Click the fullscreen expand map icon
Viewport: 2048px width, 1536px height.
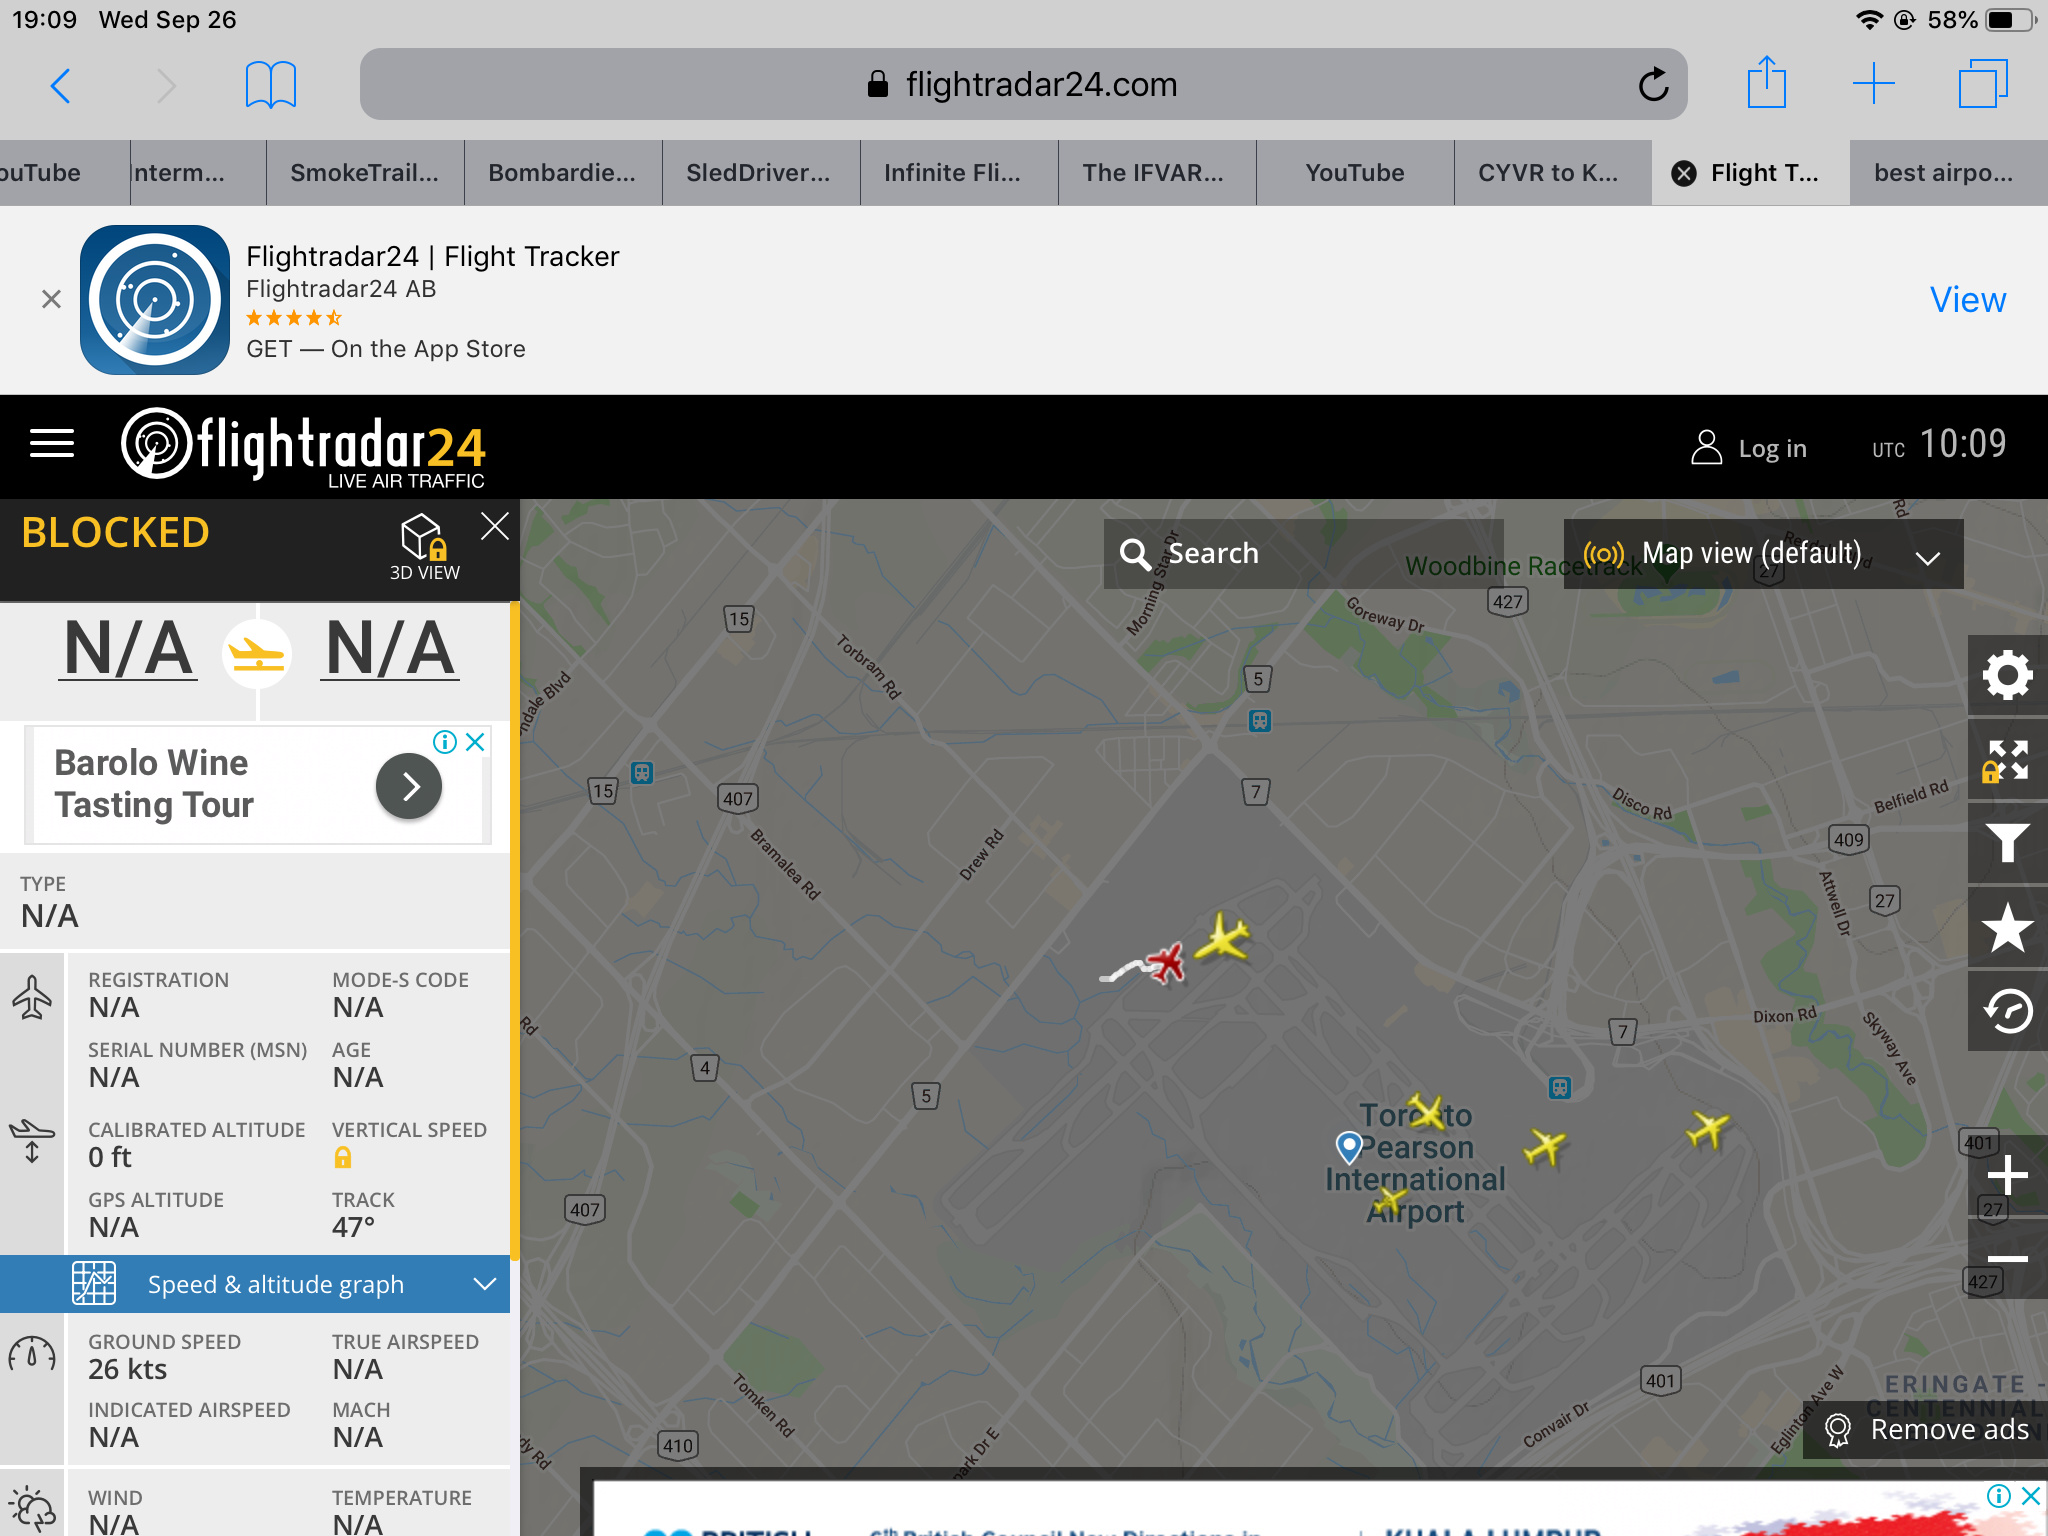tap(2007, 760)
